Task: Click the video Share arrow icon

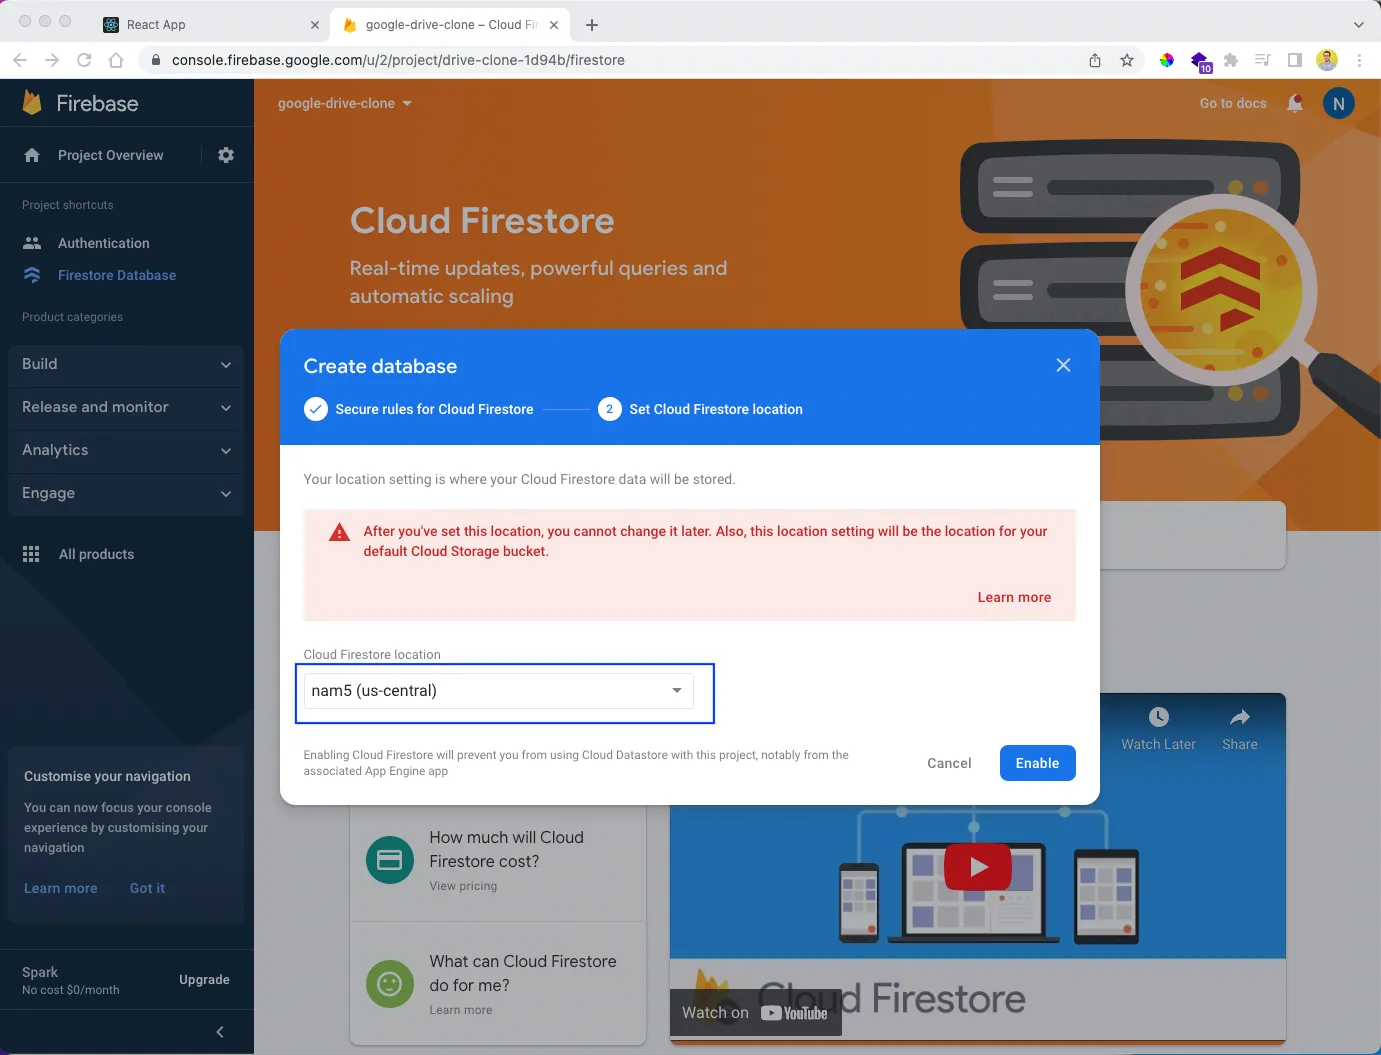Action: point(1240,717)
